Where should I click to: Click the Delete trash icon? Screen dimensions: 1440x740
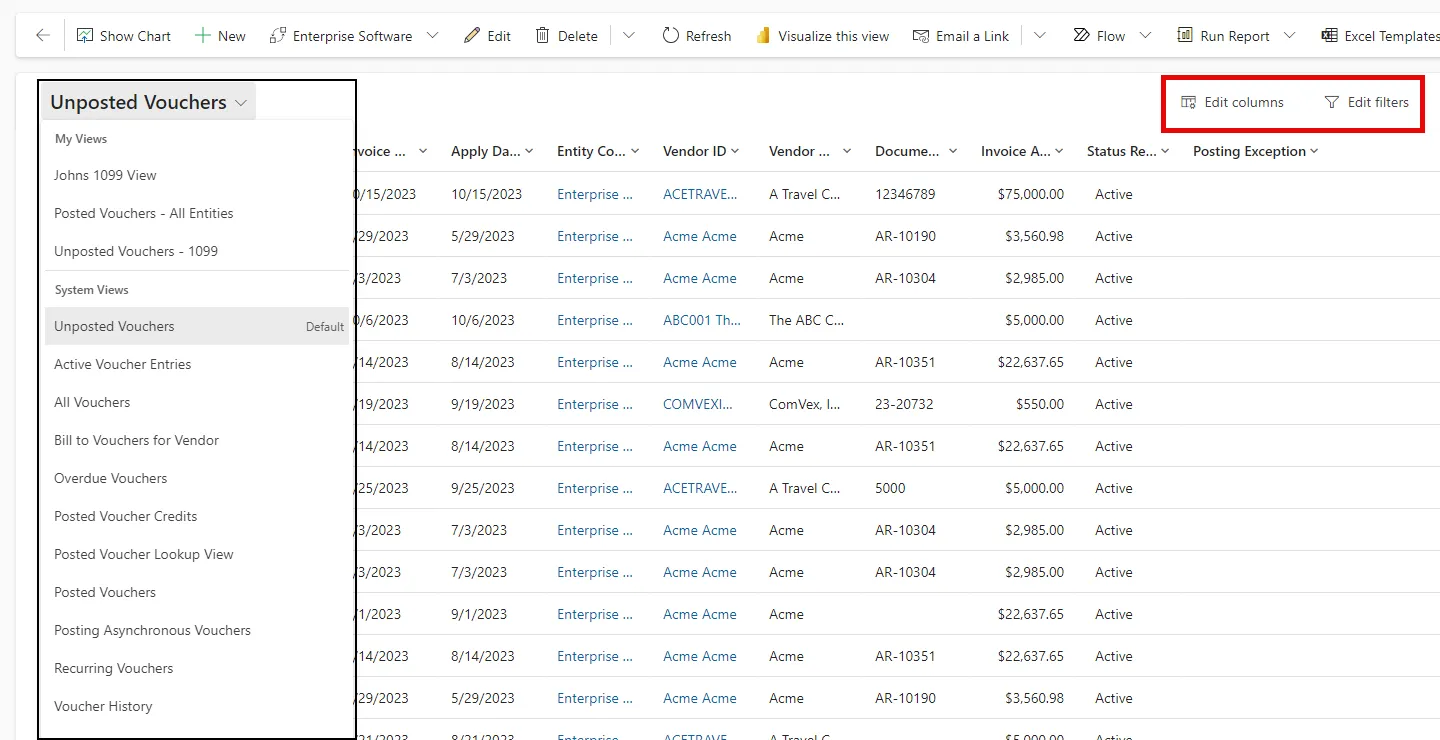[542, 36]
